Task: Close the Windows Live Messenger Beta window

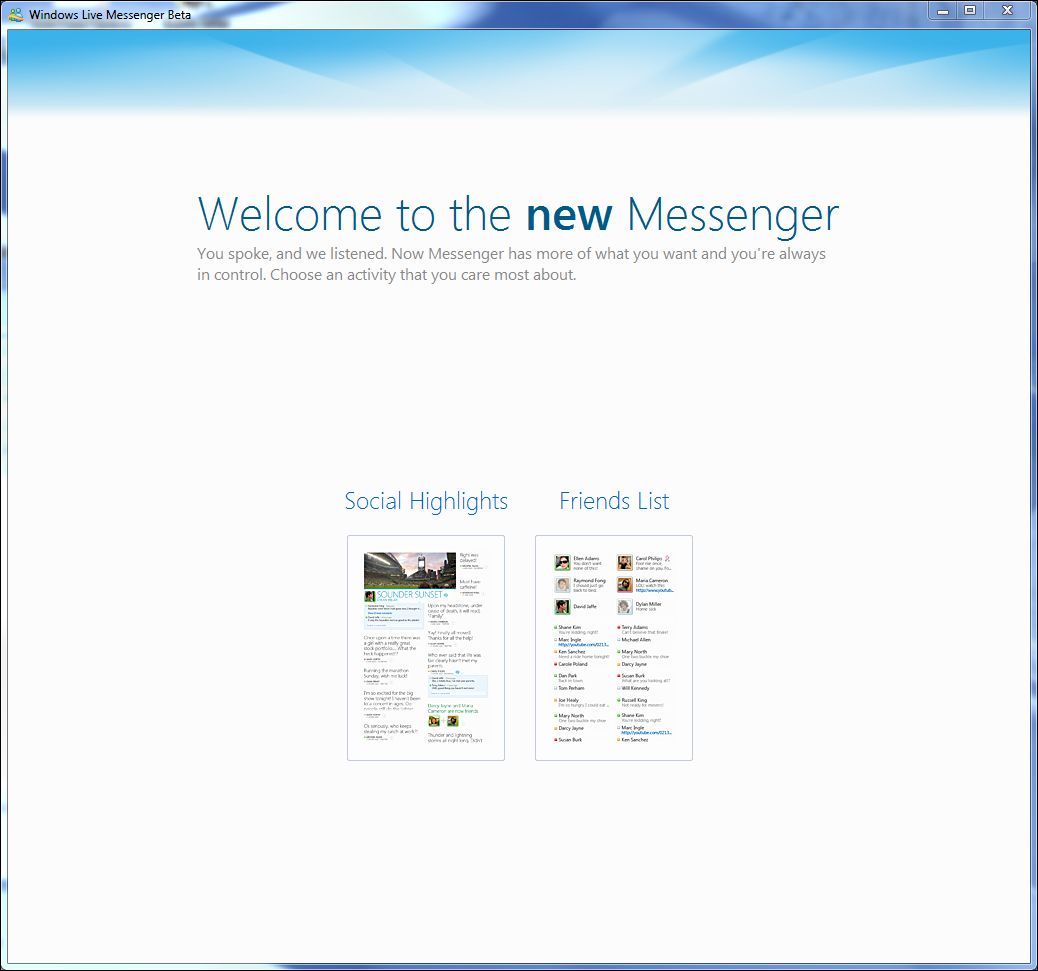Action: [1008, 11]
